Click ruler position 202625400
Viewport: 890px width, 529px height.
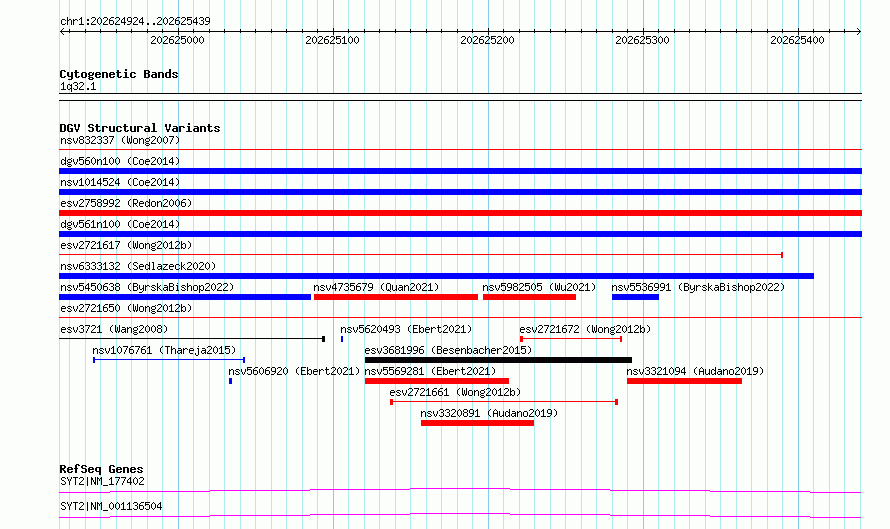click(797, 40)
